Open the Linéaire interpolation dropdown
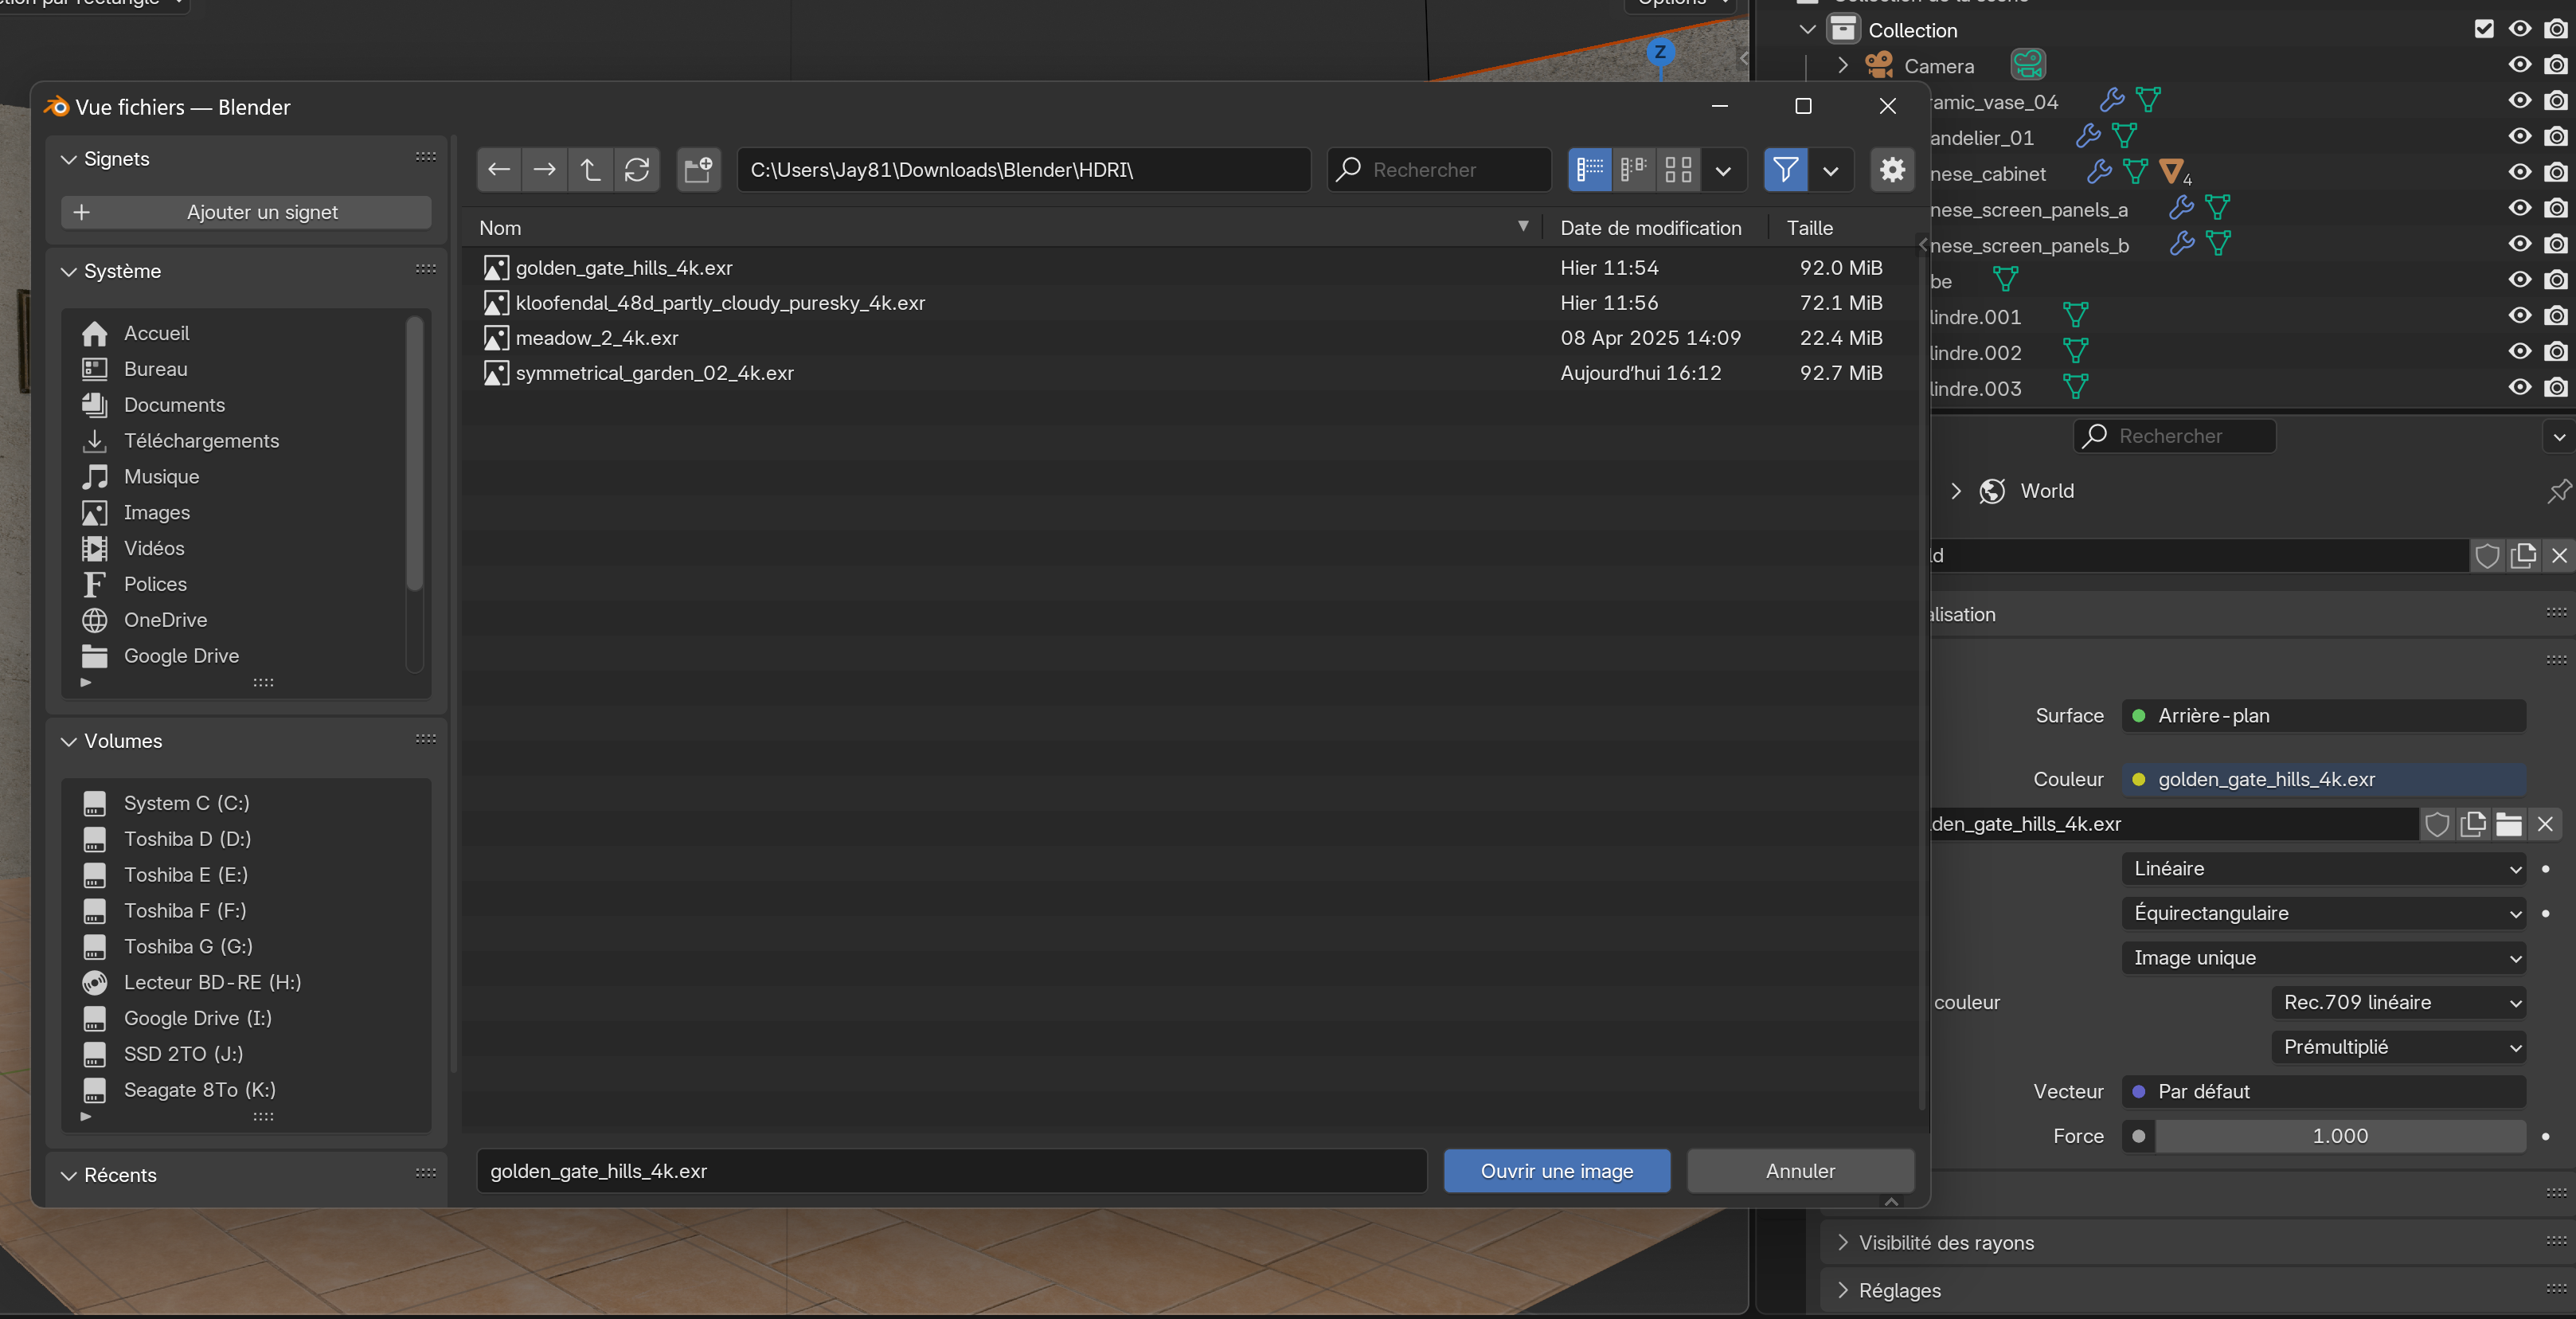This screenshot has width=2576, height=1319. 2322,869
